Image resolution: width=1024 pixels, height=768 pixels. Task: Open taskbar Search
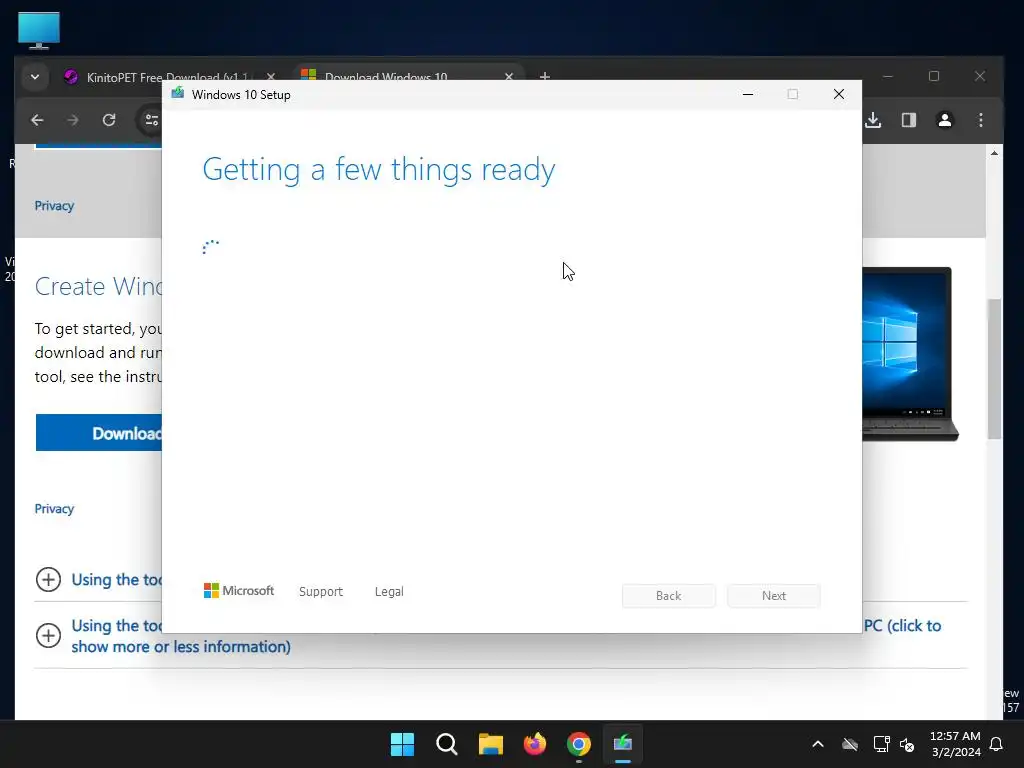[447, 744]
